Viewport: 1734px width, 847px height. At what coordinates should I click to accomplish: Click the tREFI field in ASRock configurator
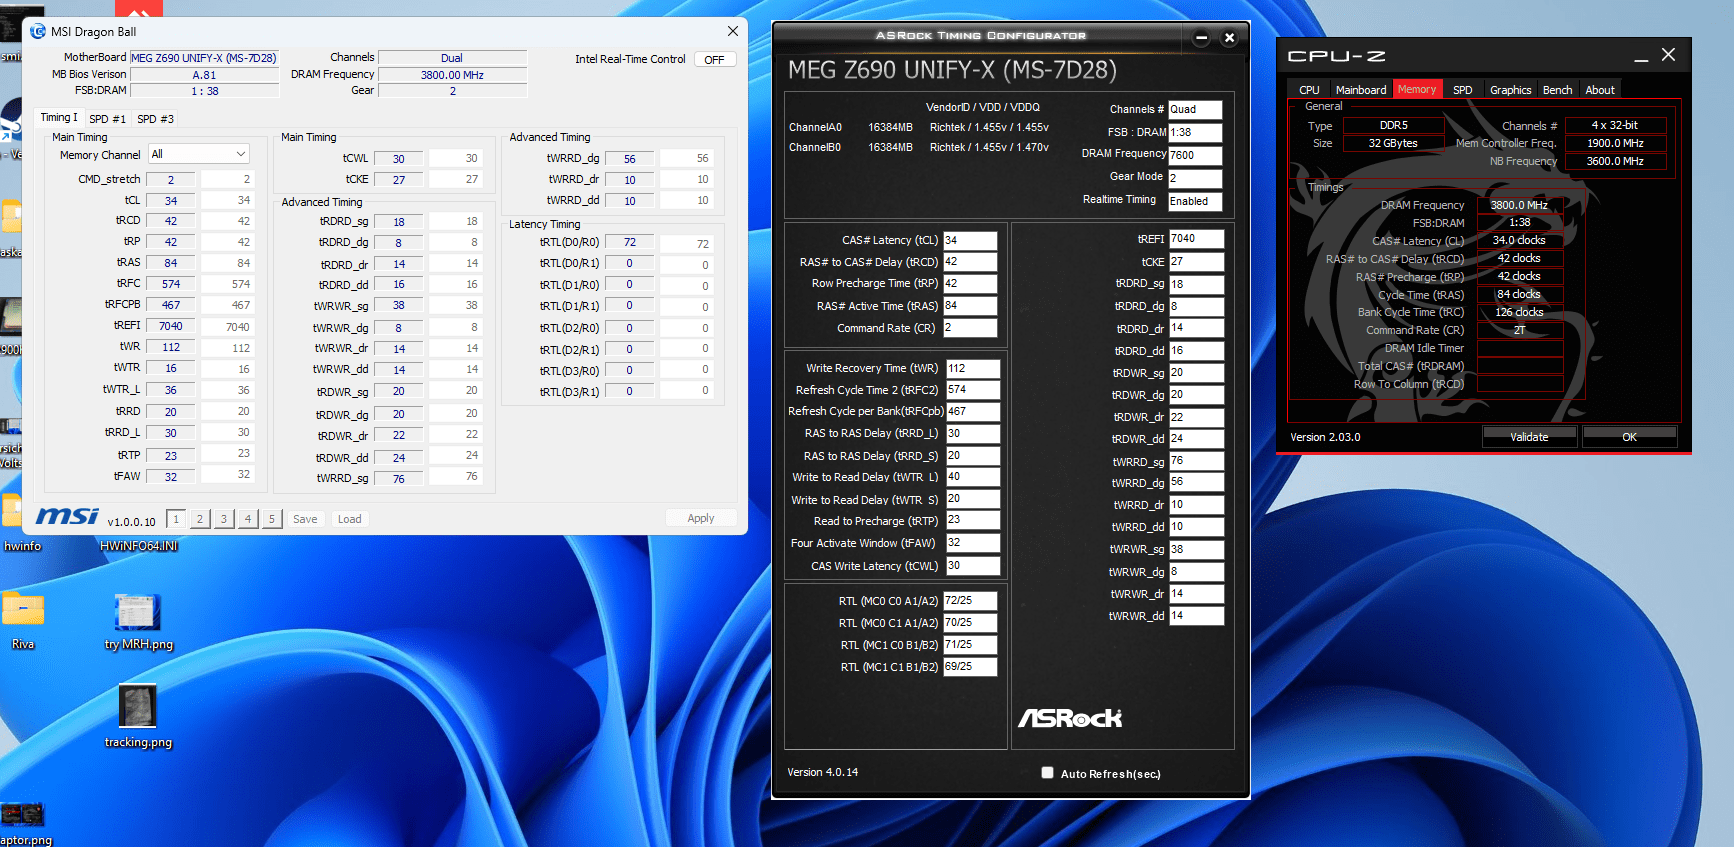coord(1196,239)
